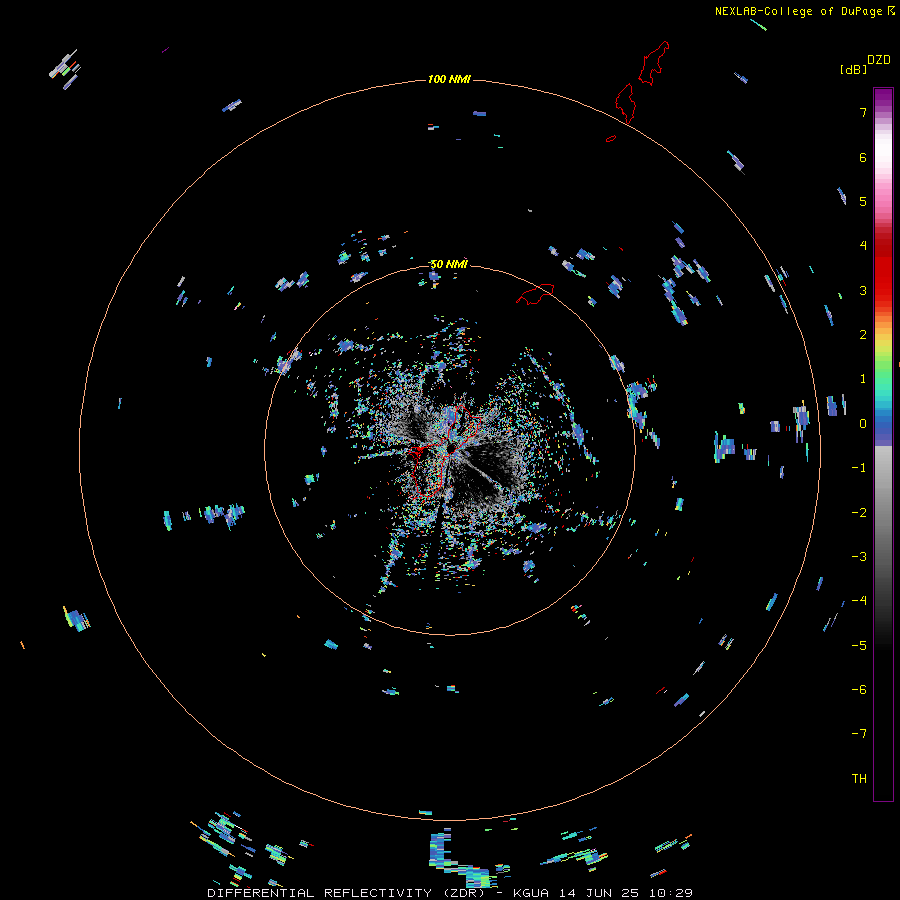Click the -7 value on dB scale
This screenshot has height=900, width=900.
(859, 734)
